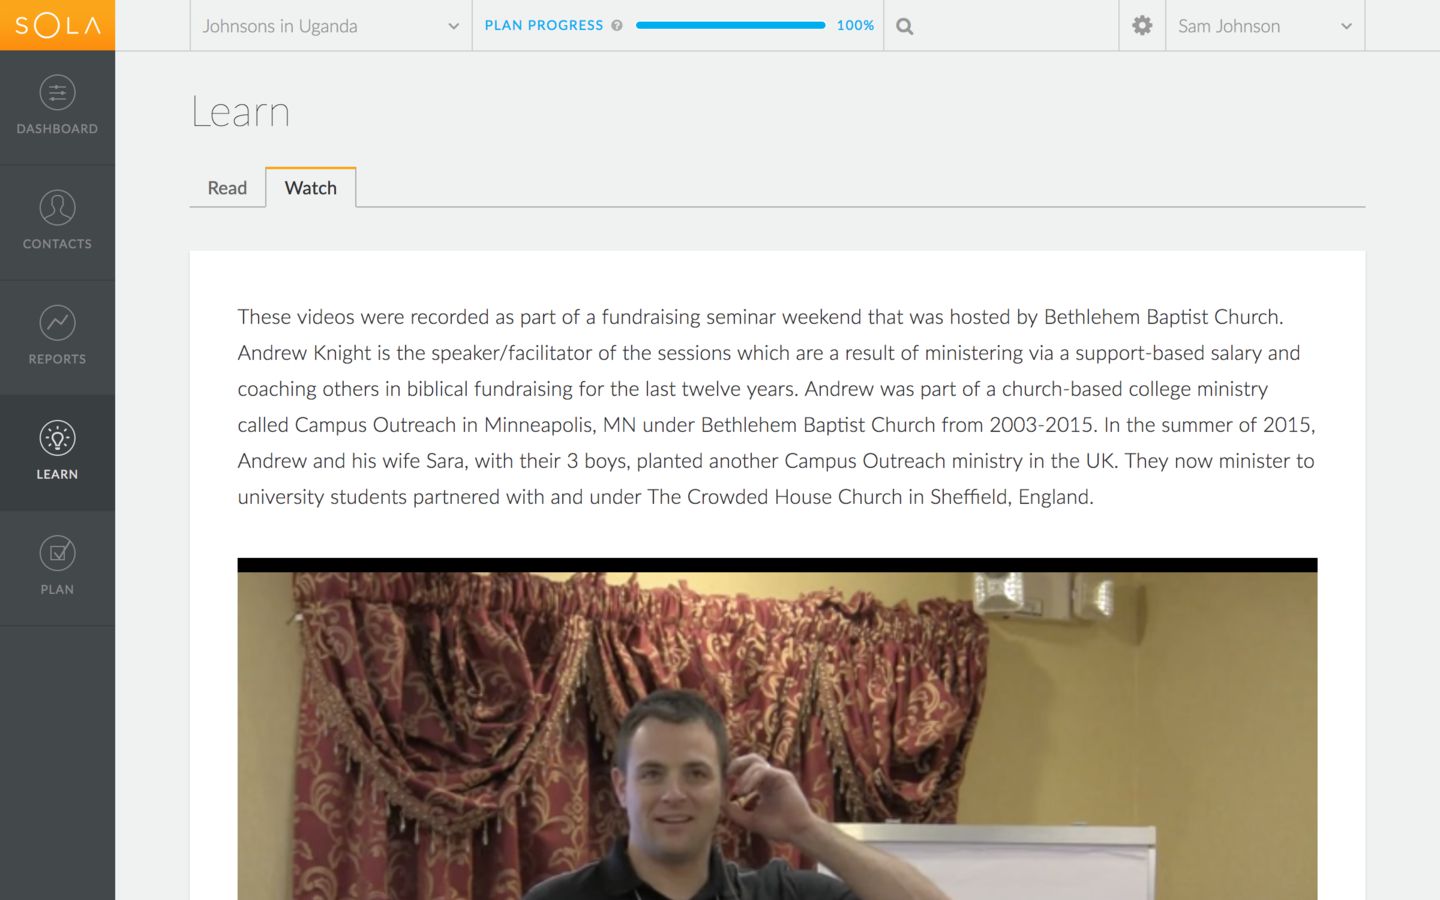
Task: Open the Dashboard from the sidebar
Action: pos(57,107)
